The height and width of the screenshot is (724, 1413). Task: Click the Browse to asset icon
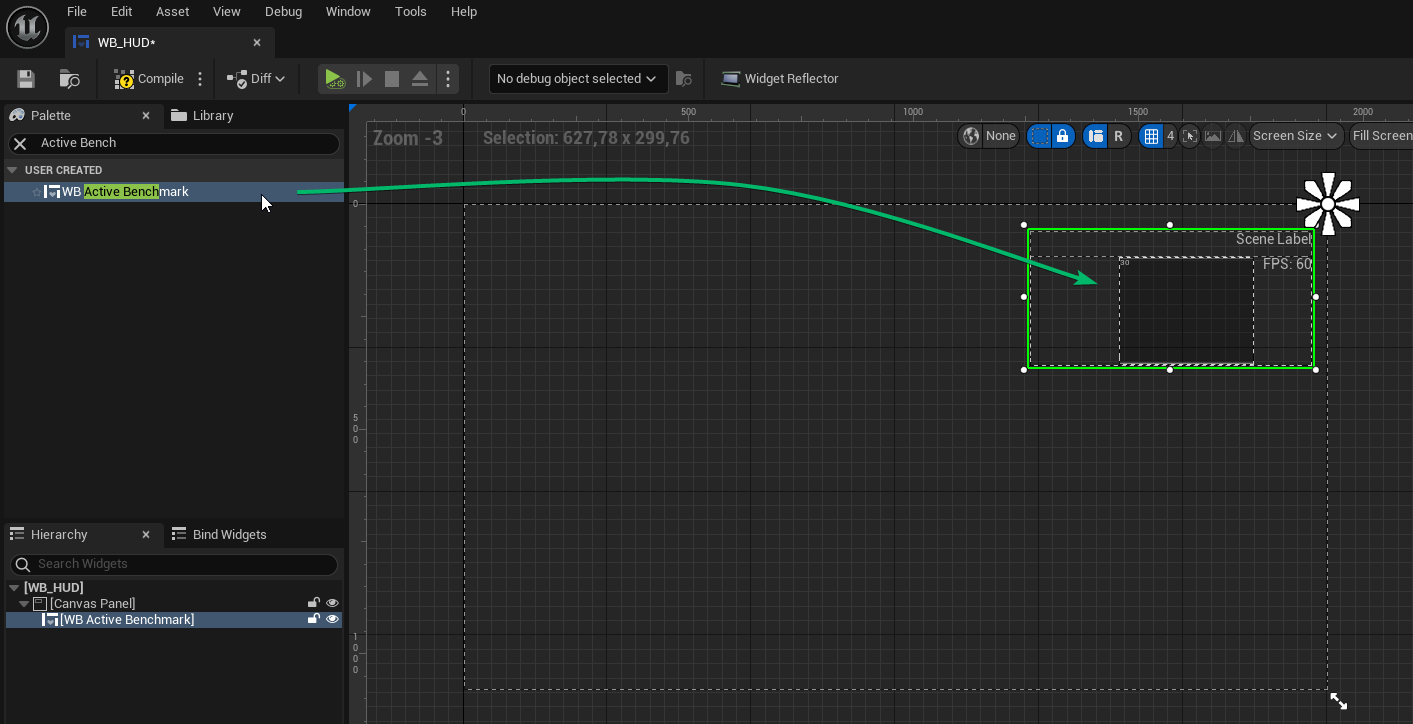[69, 79]
